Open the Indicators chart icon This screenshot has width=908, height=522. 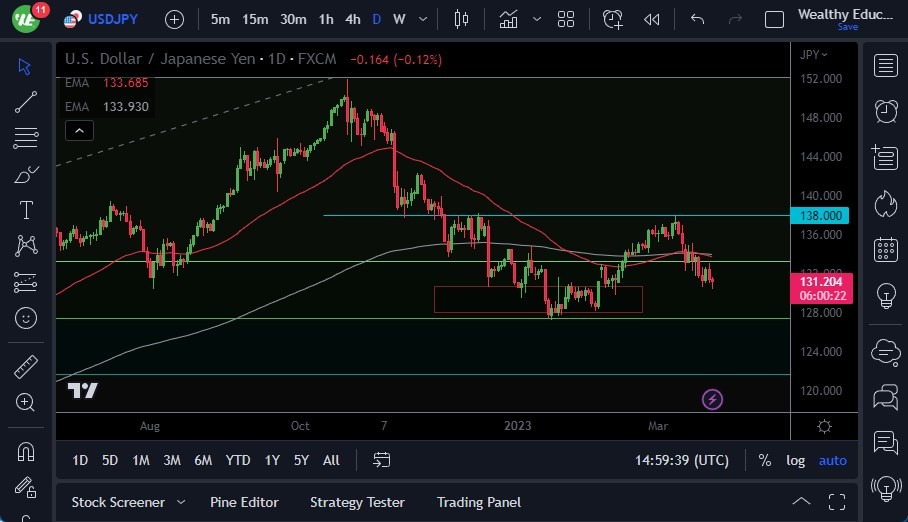tap(509, 19)
